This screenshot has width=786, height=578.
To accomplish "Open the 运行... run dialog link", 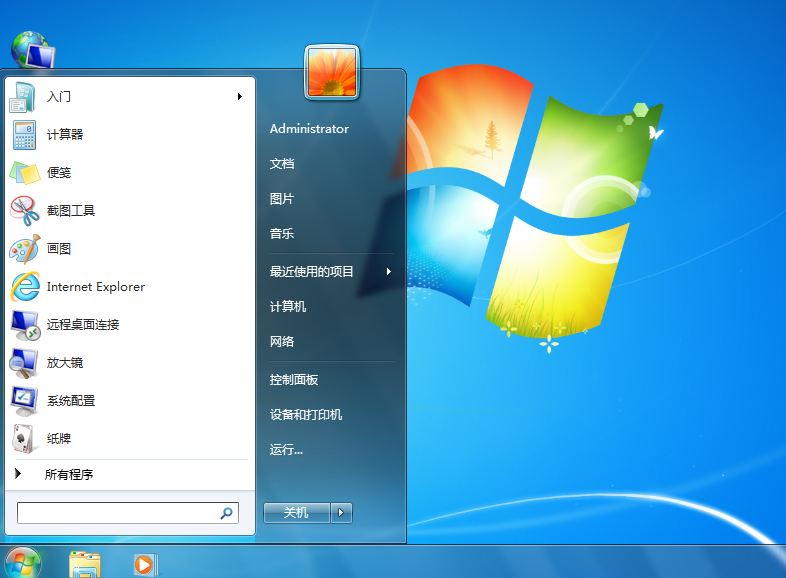I will coord(286,450).
